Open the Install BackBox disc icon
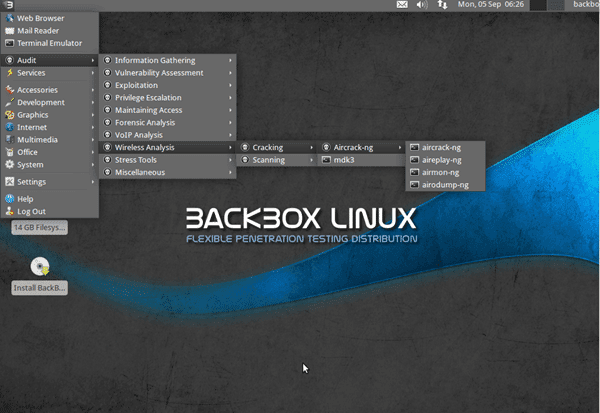This screenshot has width=600, height=413. (x=40, y=266)
